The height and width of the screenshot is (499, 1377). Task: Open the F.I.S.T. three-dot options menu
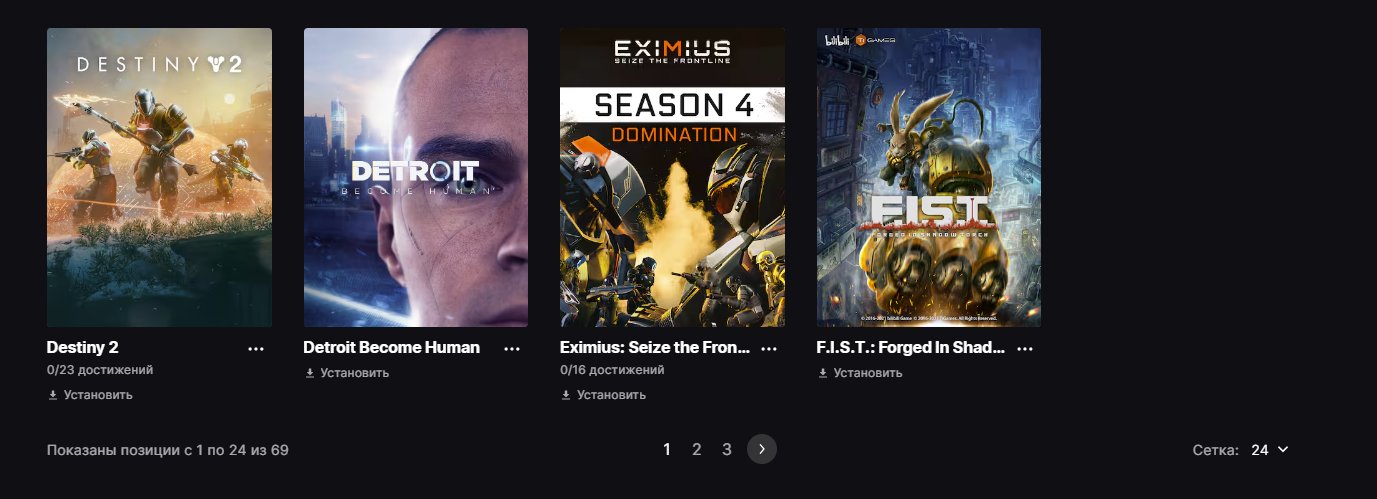[1025, 349]
